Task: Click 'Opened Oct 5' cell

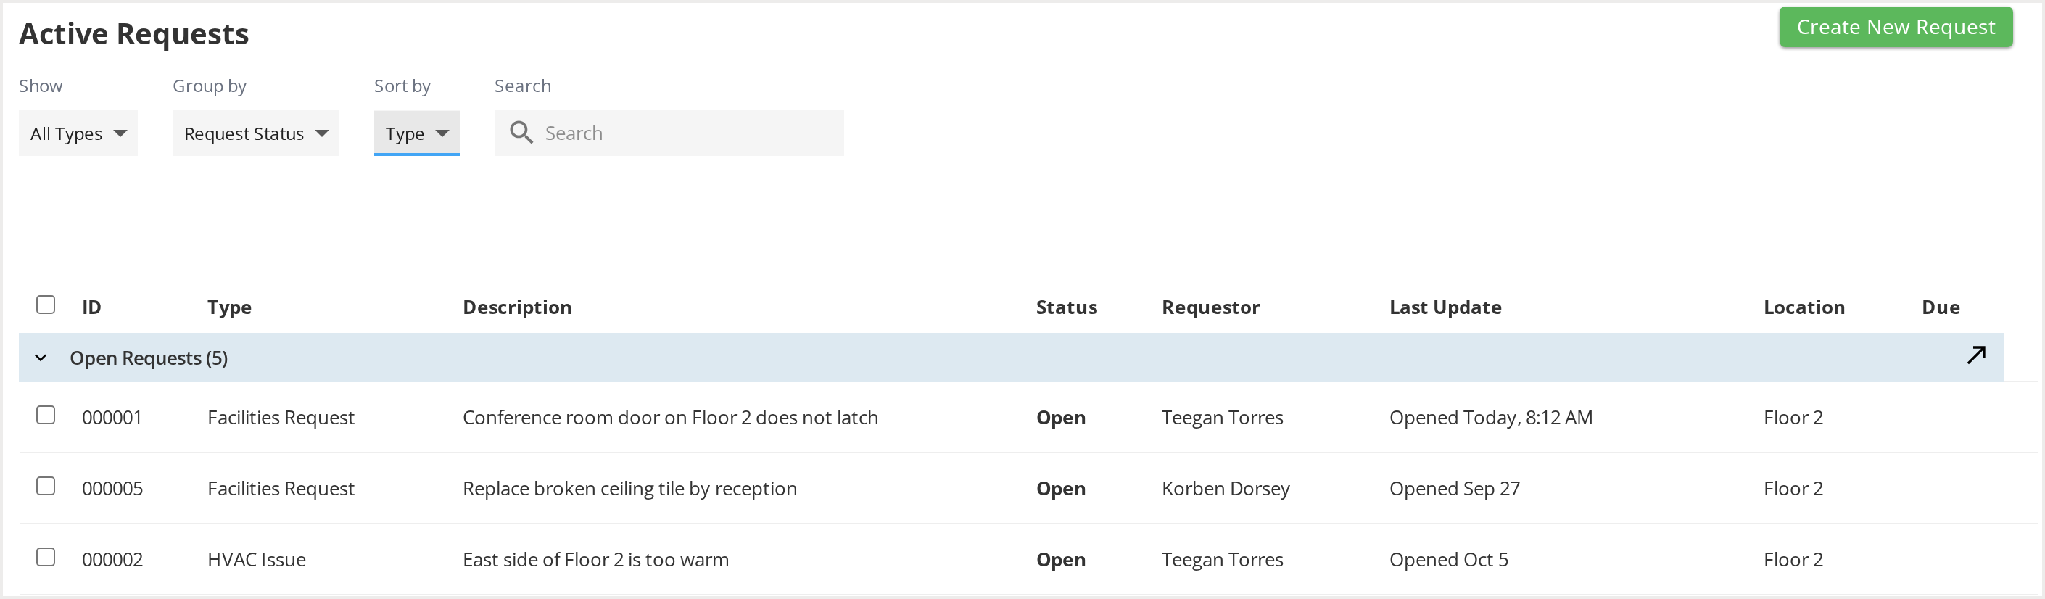Action: coord(1448,559)
